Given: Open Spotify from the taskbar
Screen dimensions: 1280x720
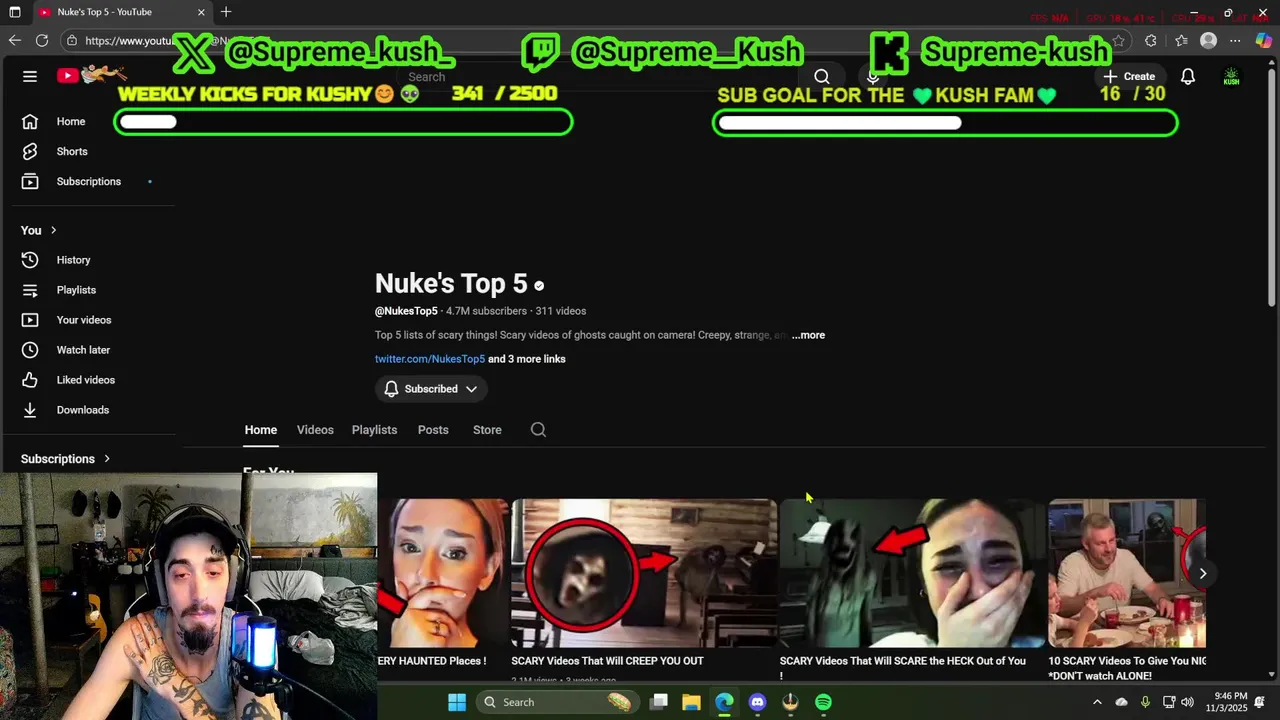Looking at the screenshot, I should (x=823, y=702).
